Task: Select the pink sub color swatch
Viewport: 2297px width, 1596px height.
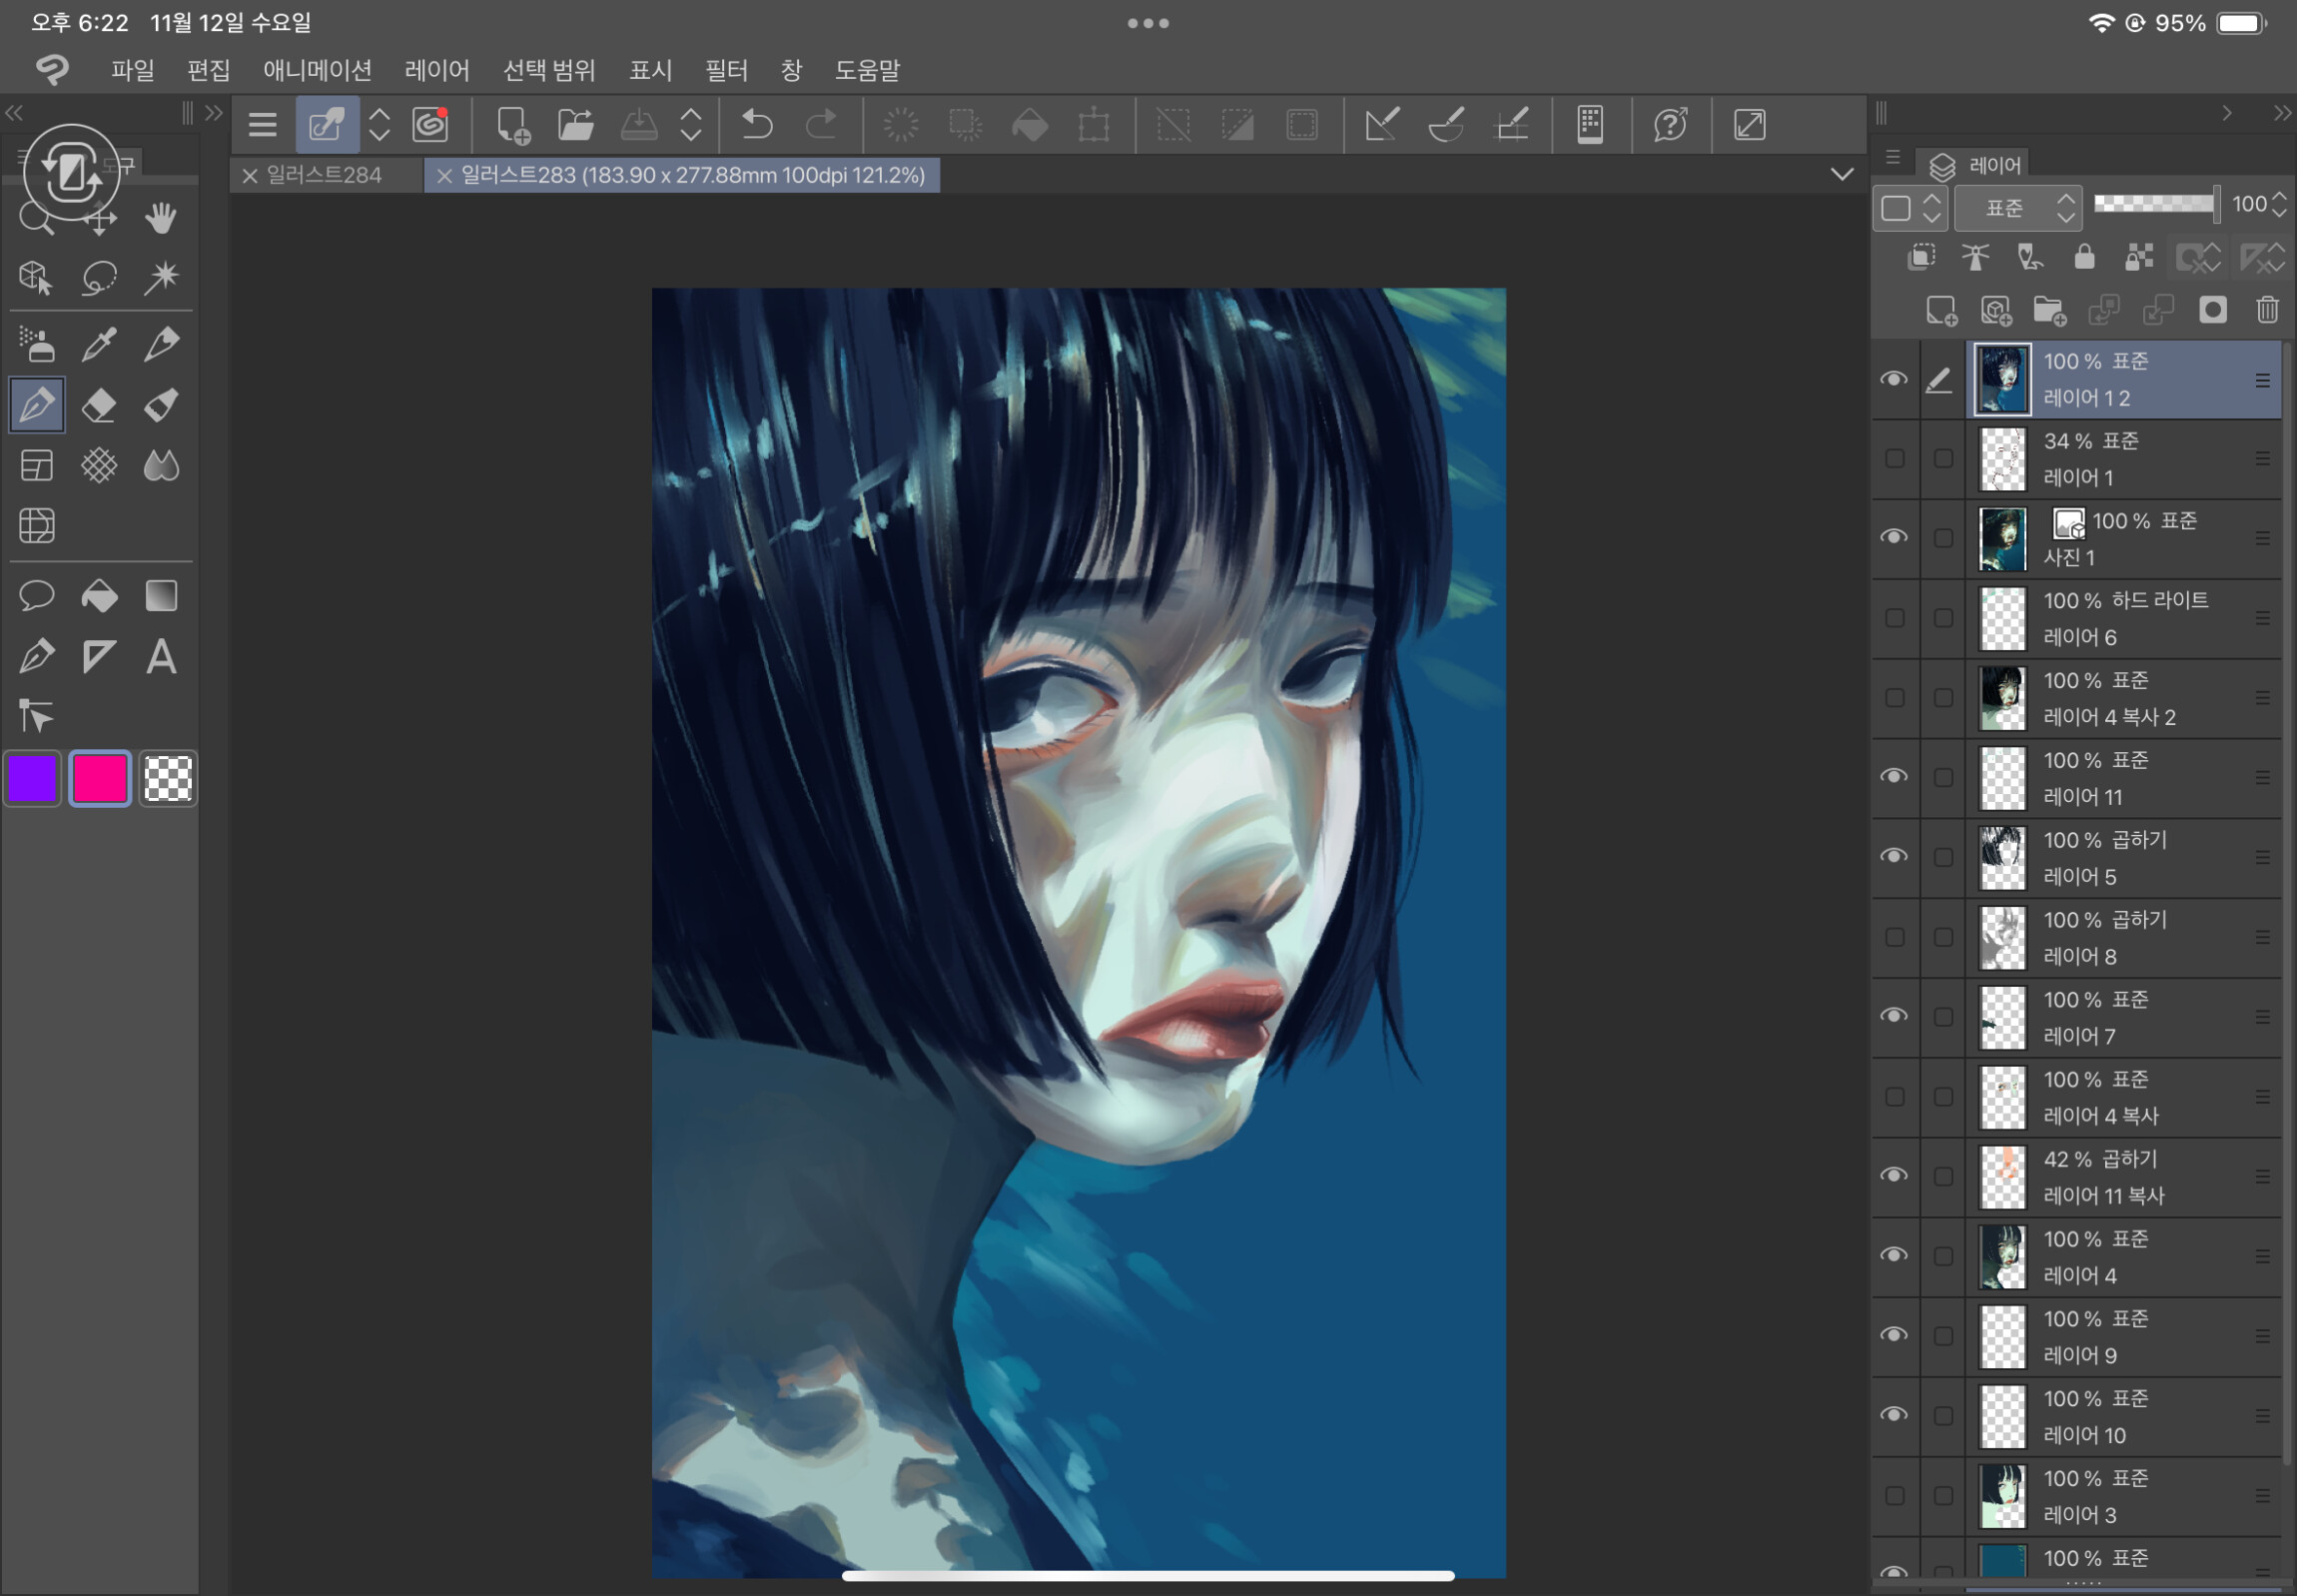Action: coord(100,778)
